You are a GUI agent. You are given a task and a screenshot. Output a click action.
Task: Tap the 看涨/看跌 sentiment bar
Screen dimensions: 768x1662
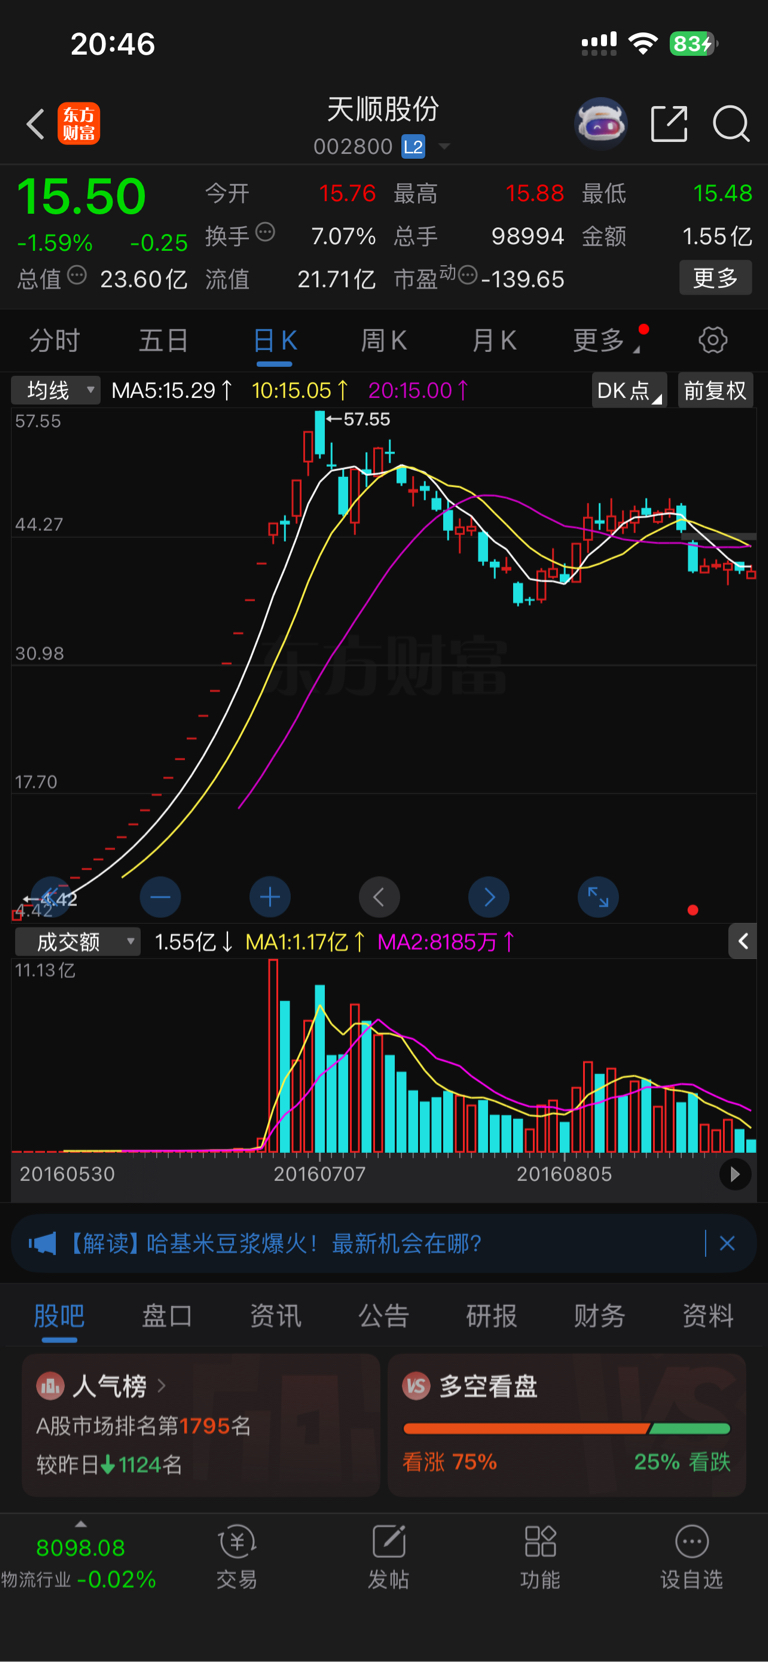pos(567,1428)
